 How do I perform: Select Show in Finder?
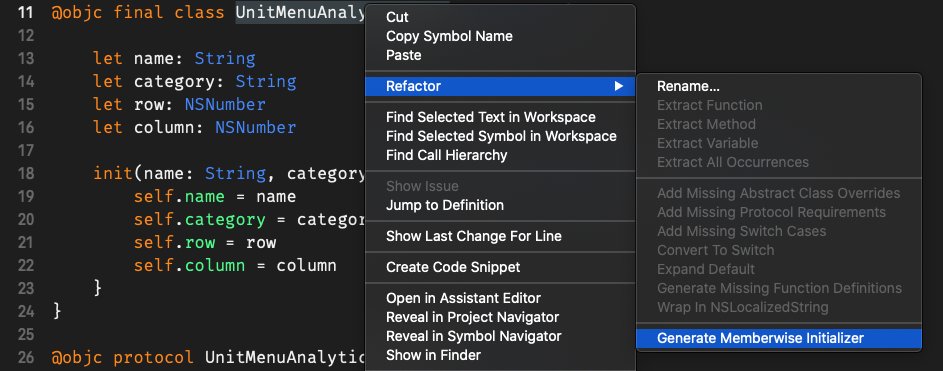[x=500, y=355]
